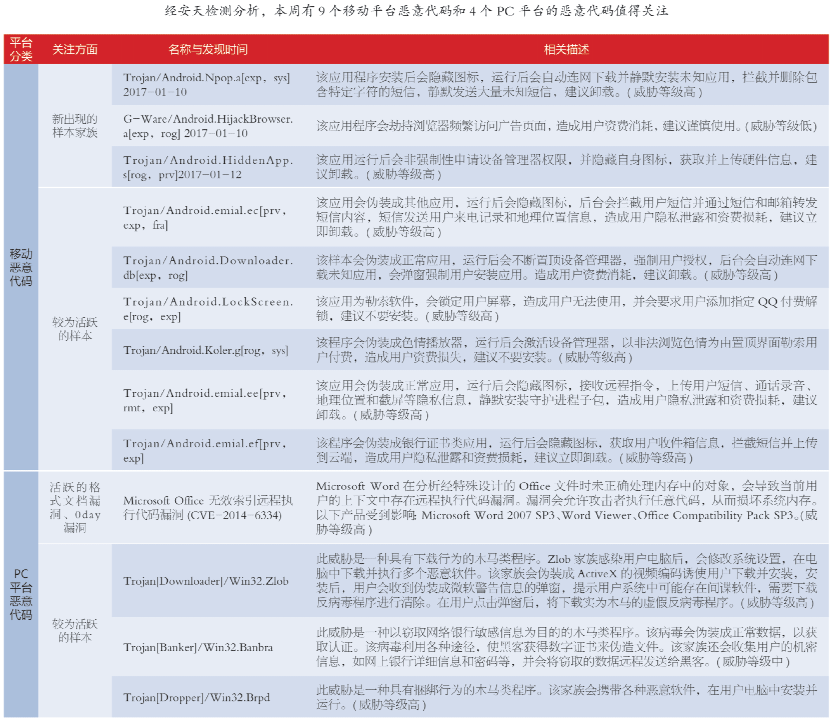Viewport: 835px width, 724px height.
Task: Select Trojan/Android.Koler.g name cell
Action: (208, 350)
